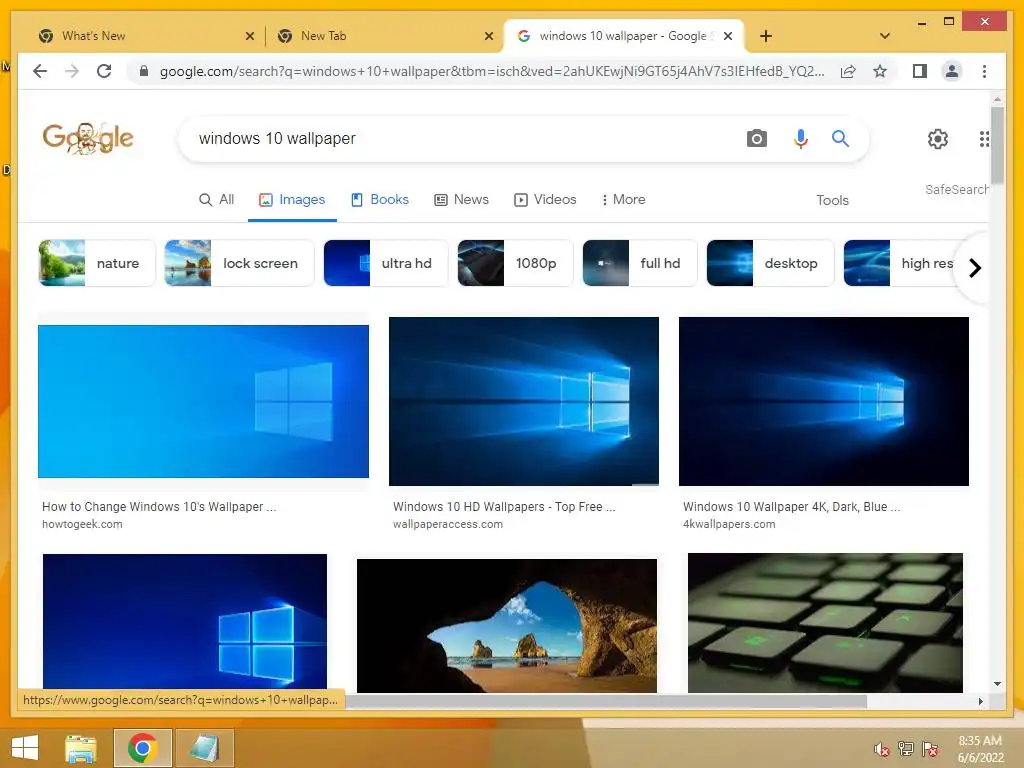Select the Videos tab

(x=545, y=199)
